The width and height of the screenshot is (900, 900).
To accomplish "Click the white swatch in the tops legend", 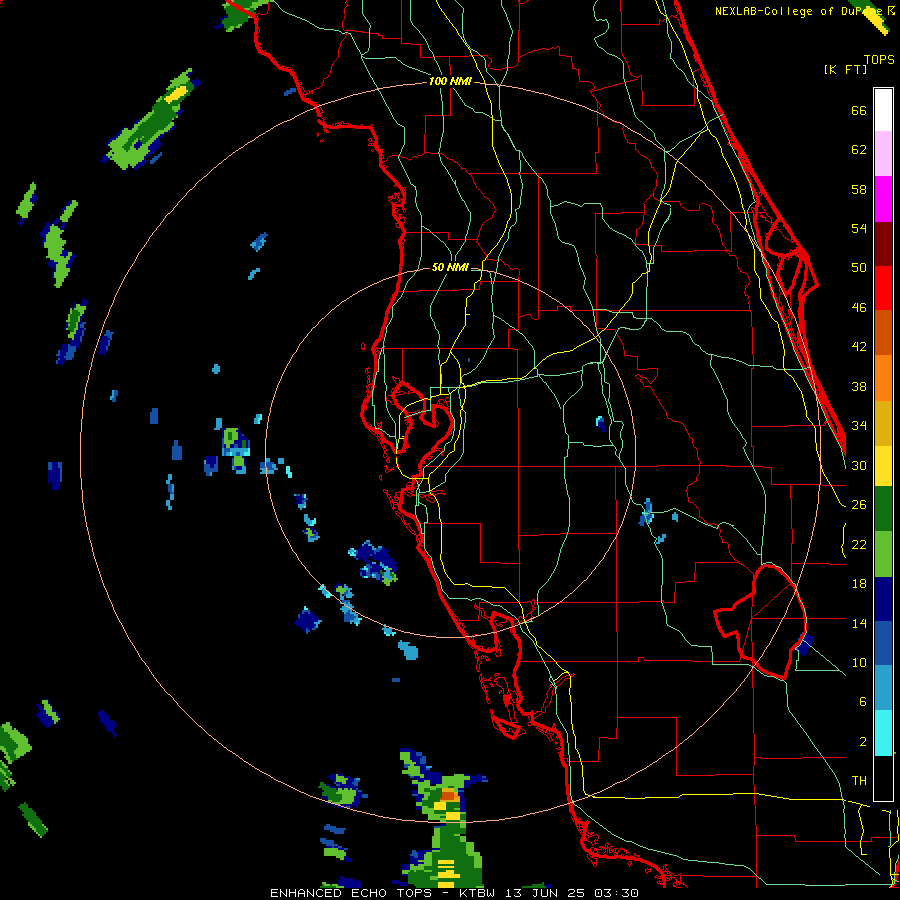I will (883, 110).
